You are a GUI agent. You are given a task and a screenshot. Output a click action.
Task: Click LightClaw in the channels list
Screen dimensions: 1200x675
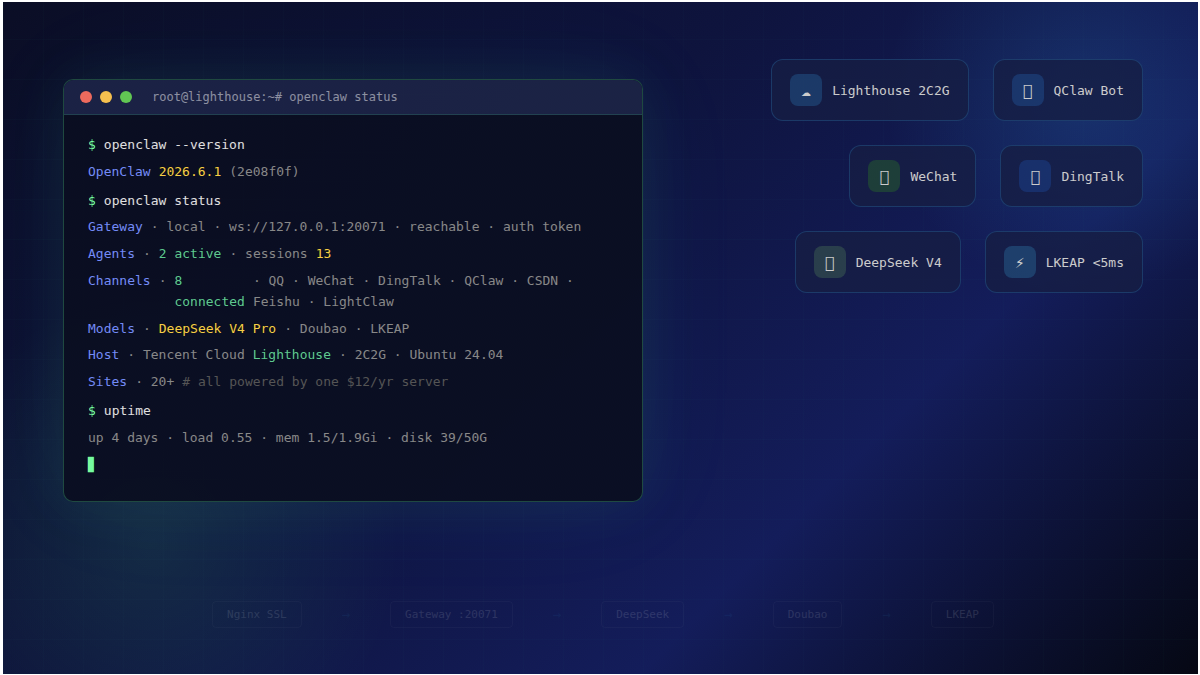pyautogui.click(x=358, y=302)
